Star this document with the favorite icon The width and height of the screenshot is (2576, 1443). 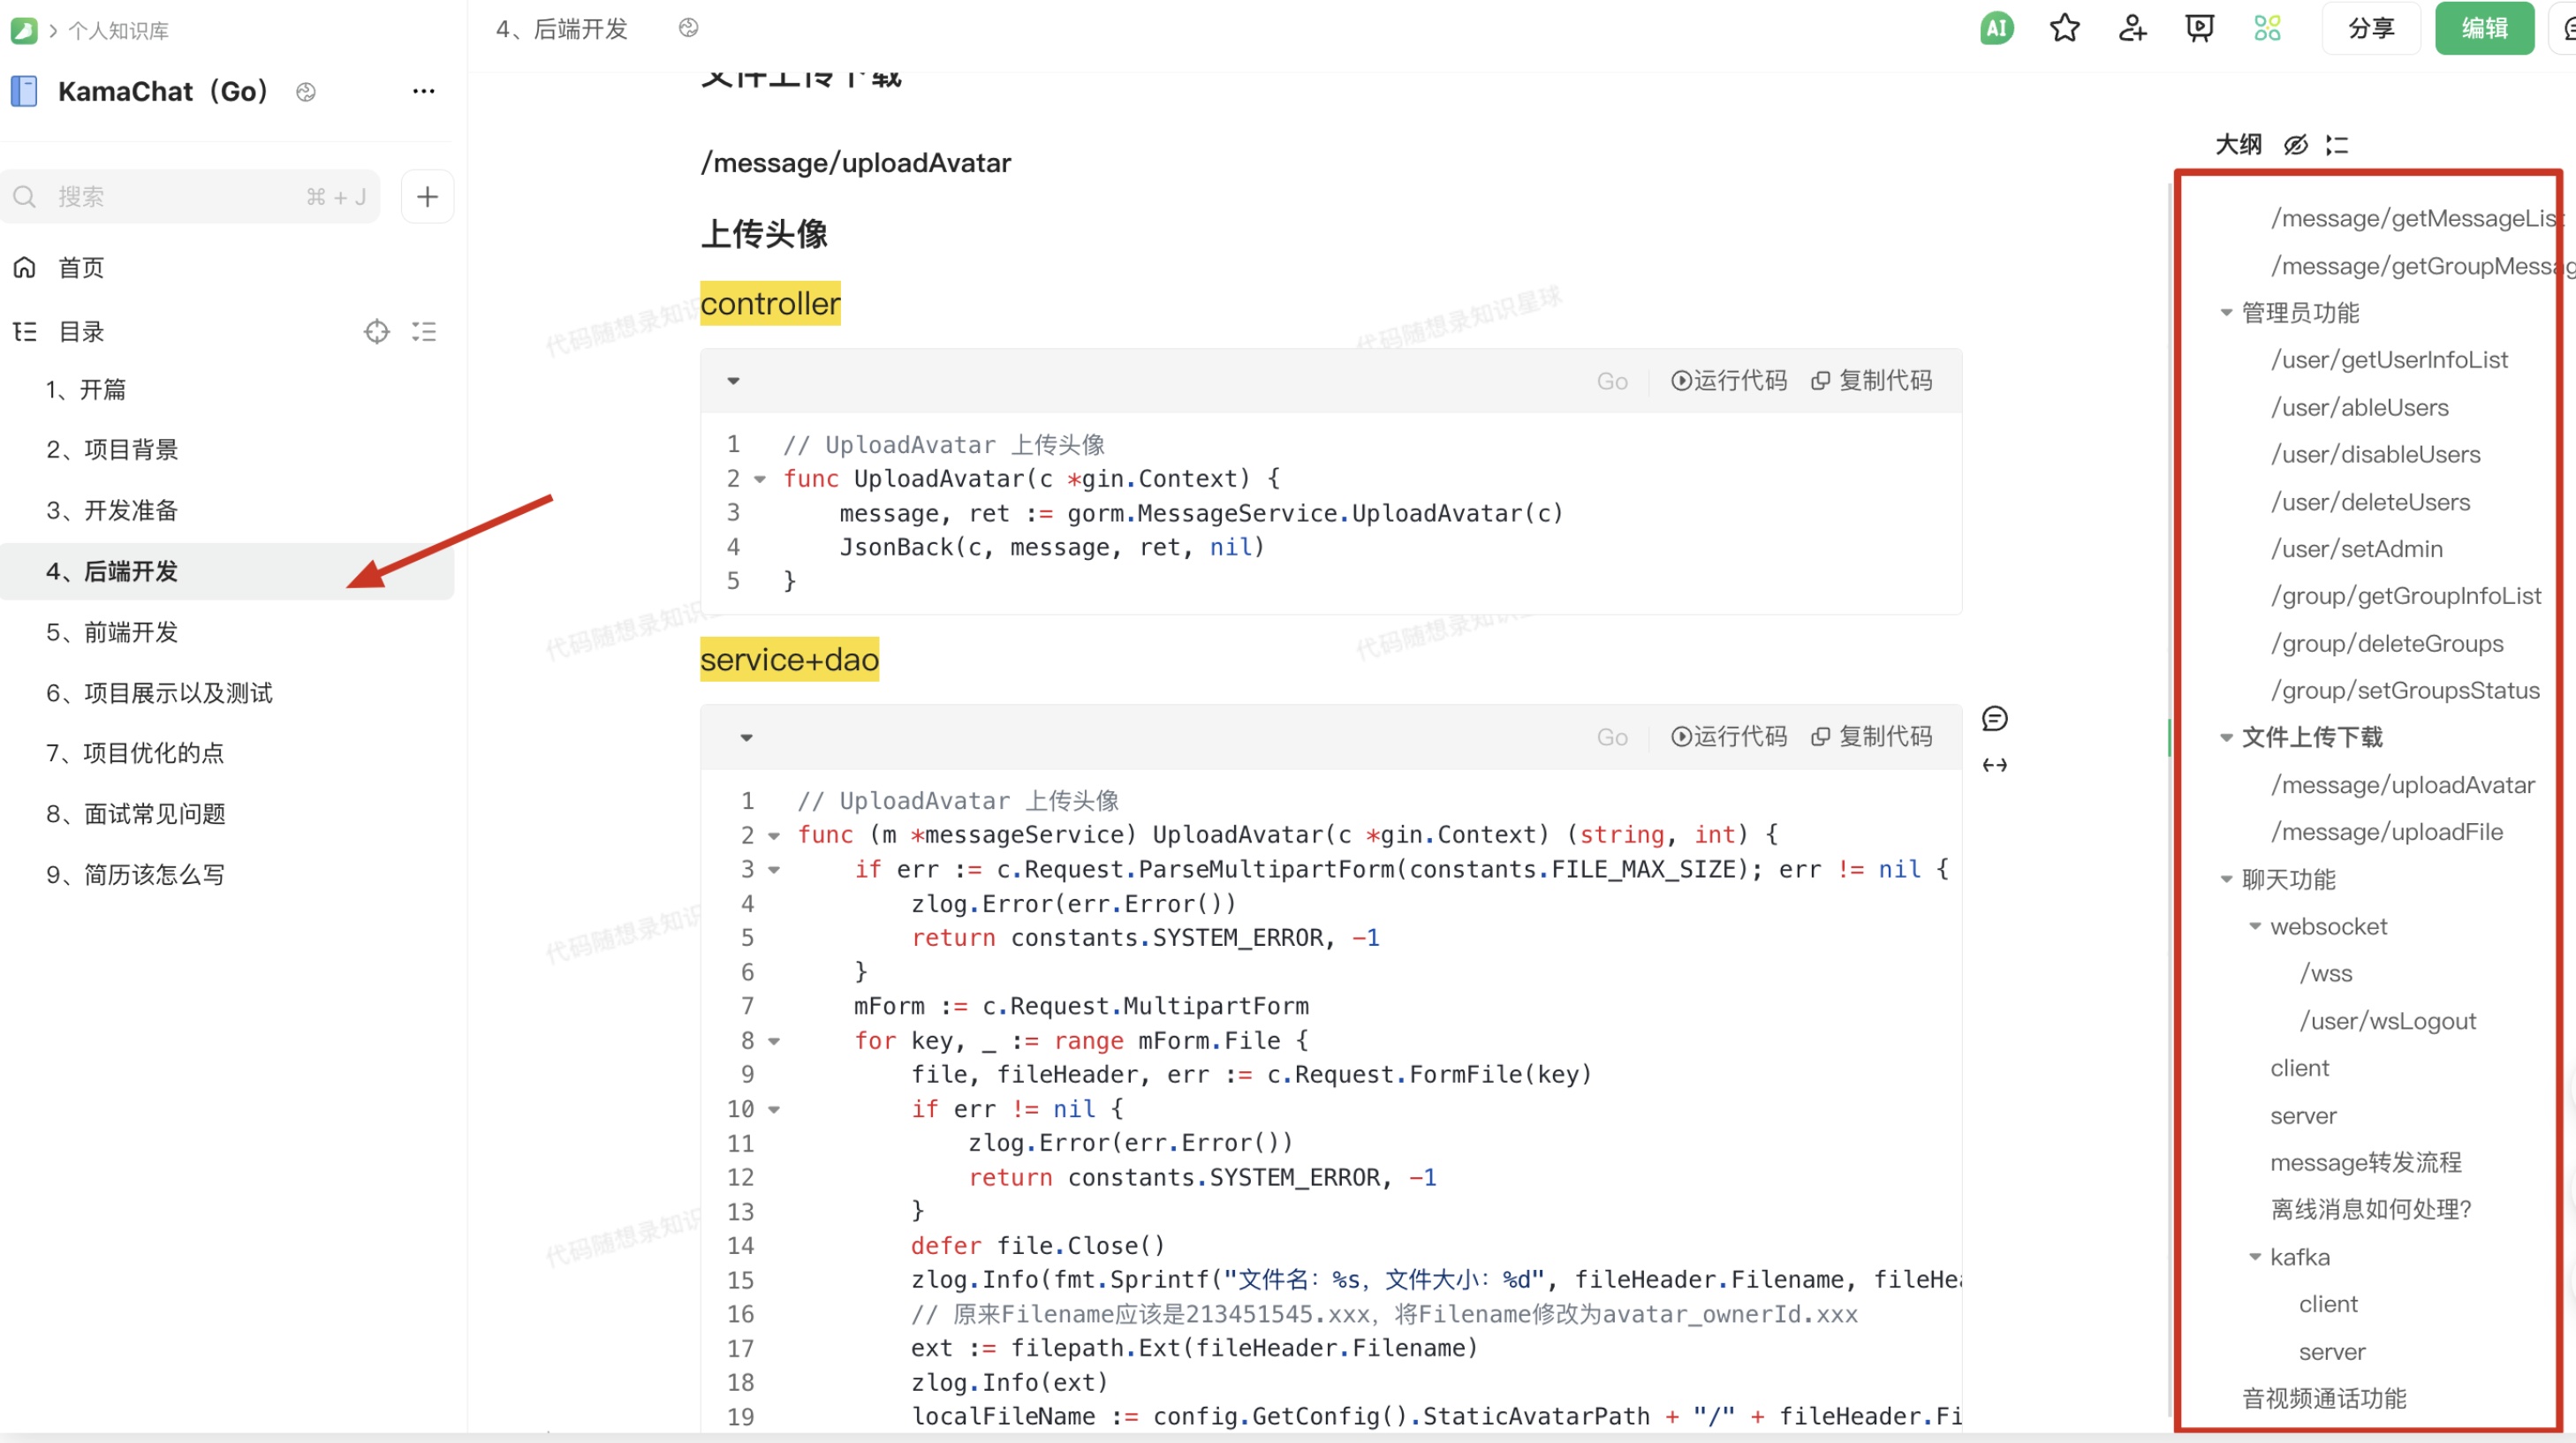click(2064, 28)
